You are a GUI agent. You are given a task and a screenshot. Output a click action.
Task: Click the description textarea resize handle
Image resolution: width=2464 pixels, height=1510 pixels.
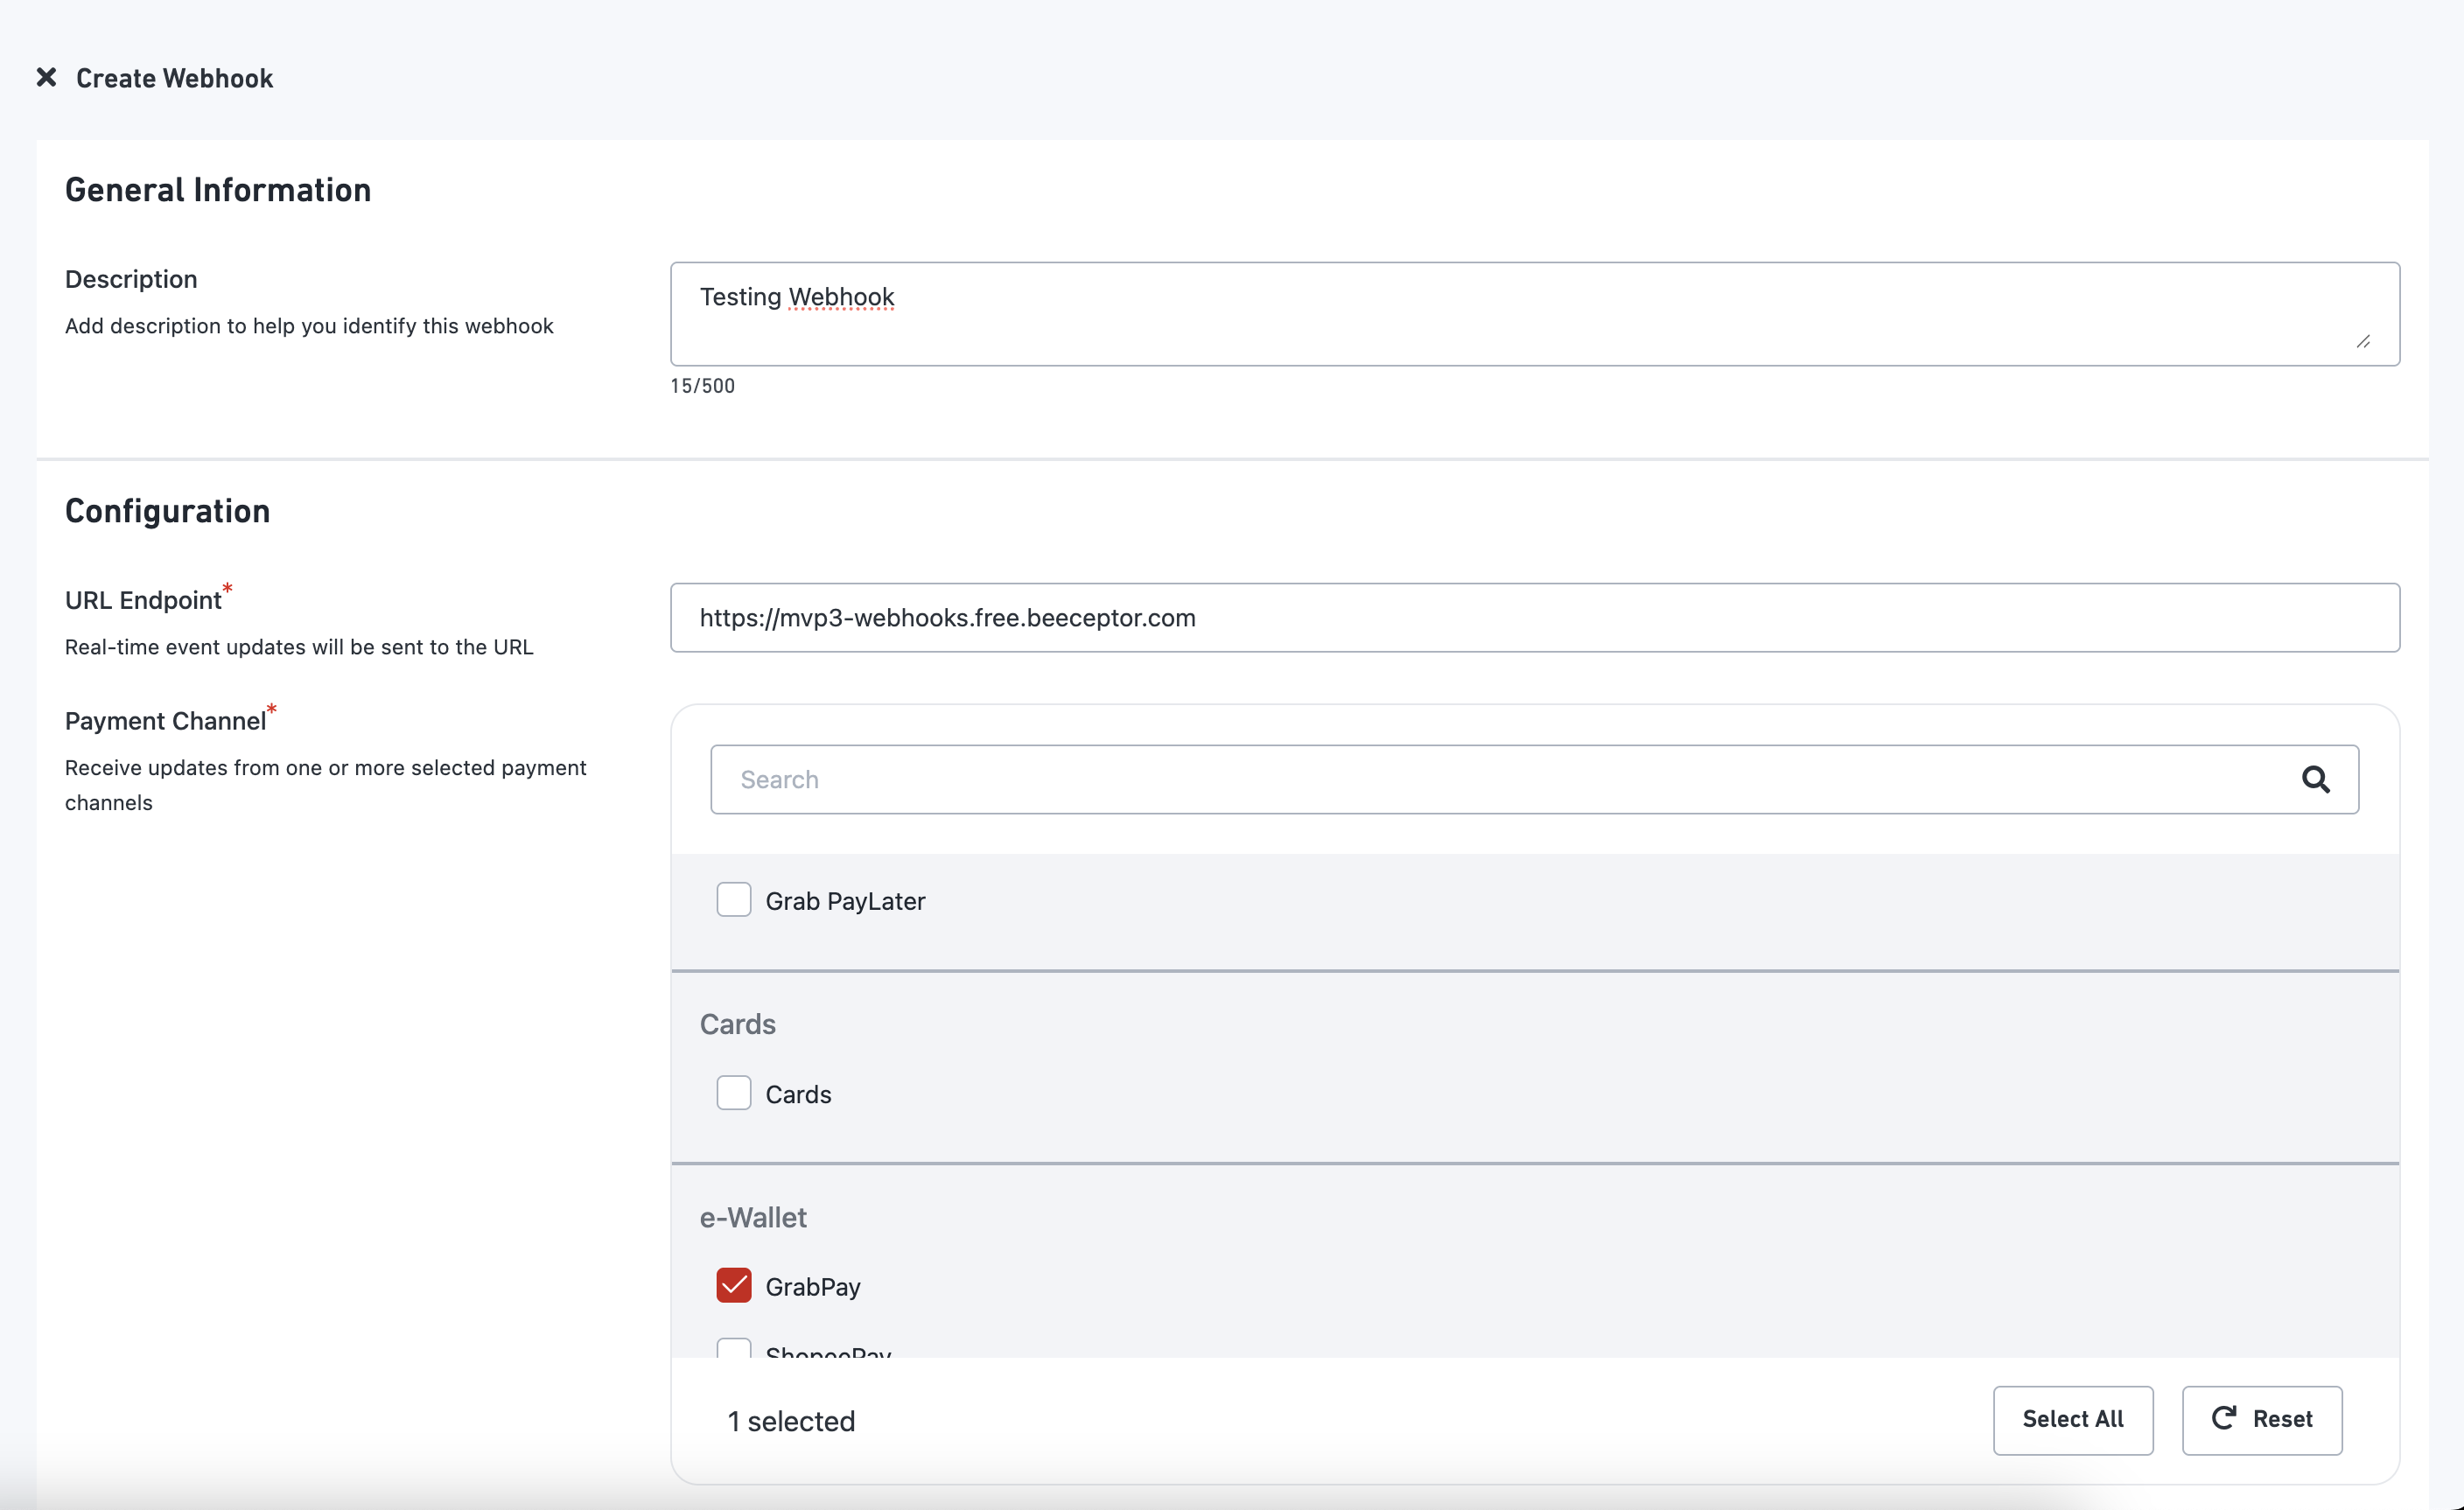(x=2363, y=342)
